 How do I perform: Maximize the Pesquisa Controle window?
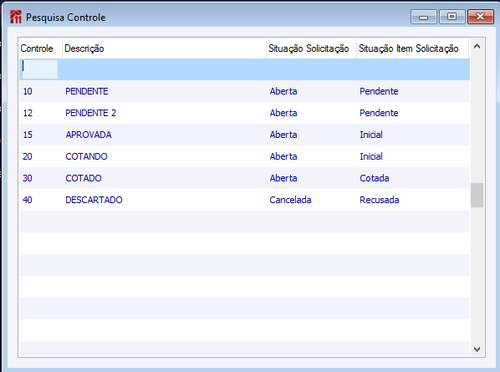(452, 17)
